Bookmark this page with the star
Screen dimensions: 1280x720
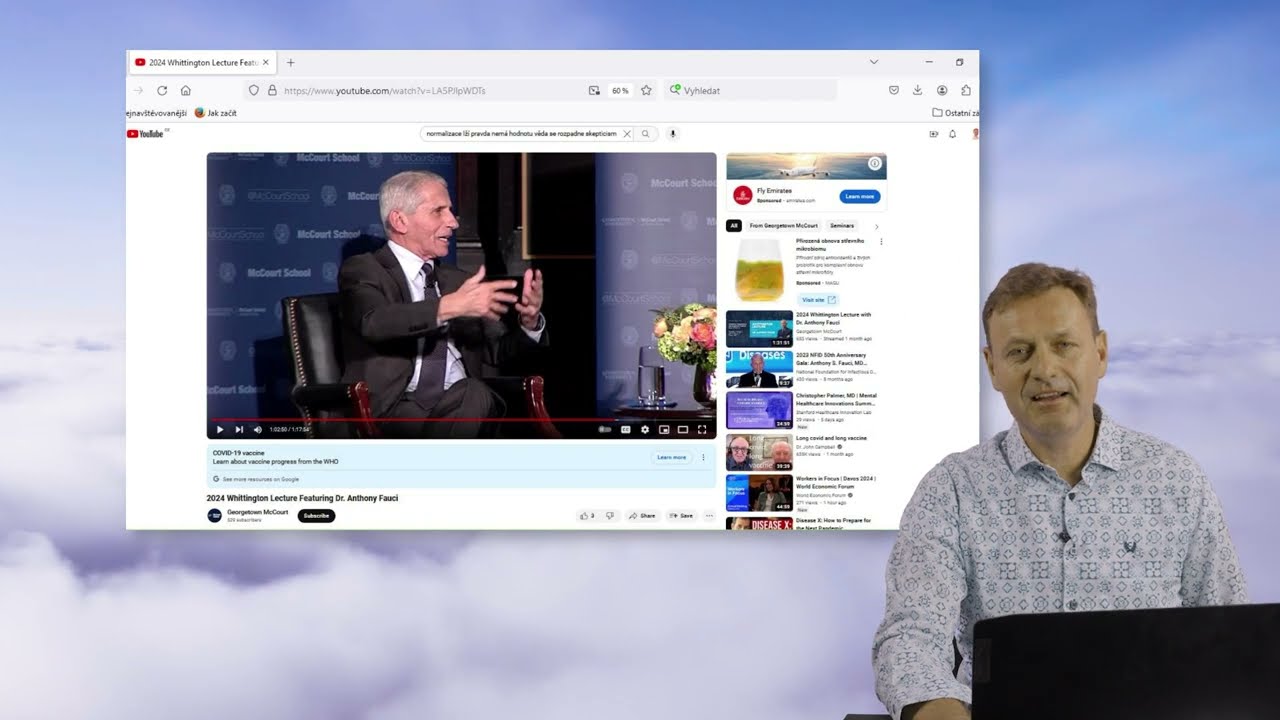pos(646,90)
